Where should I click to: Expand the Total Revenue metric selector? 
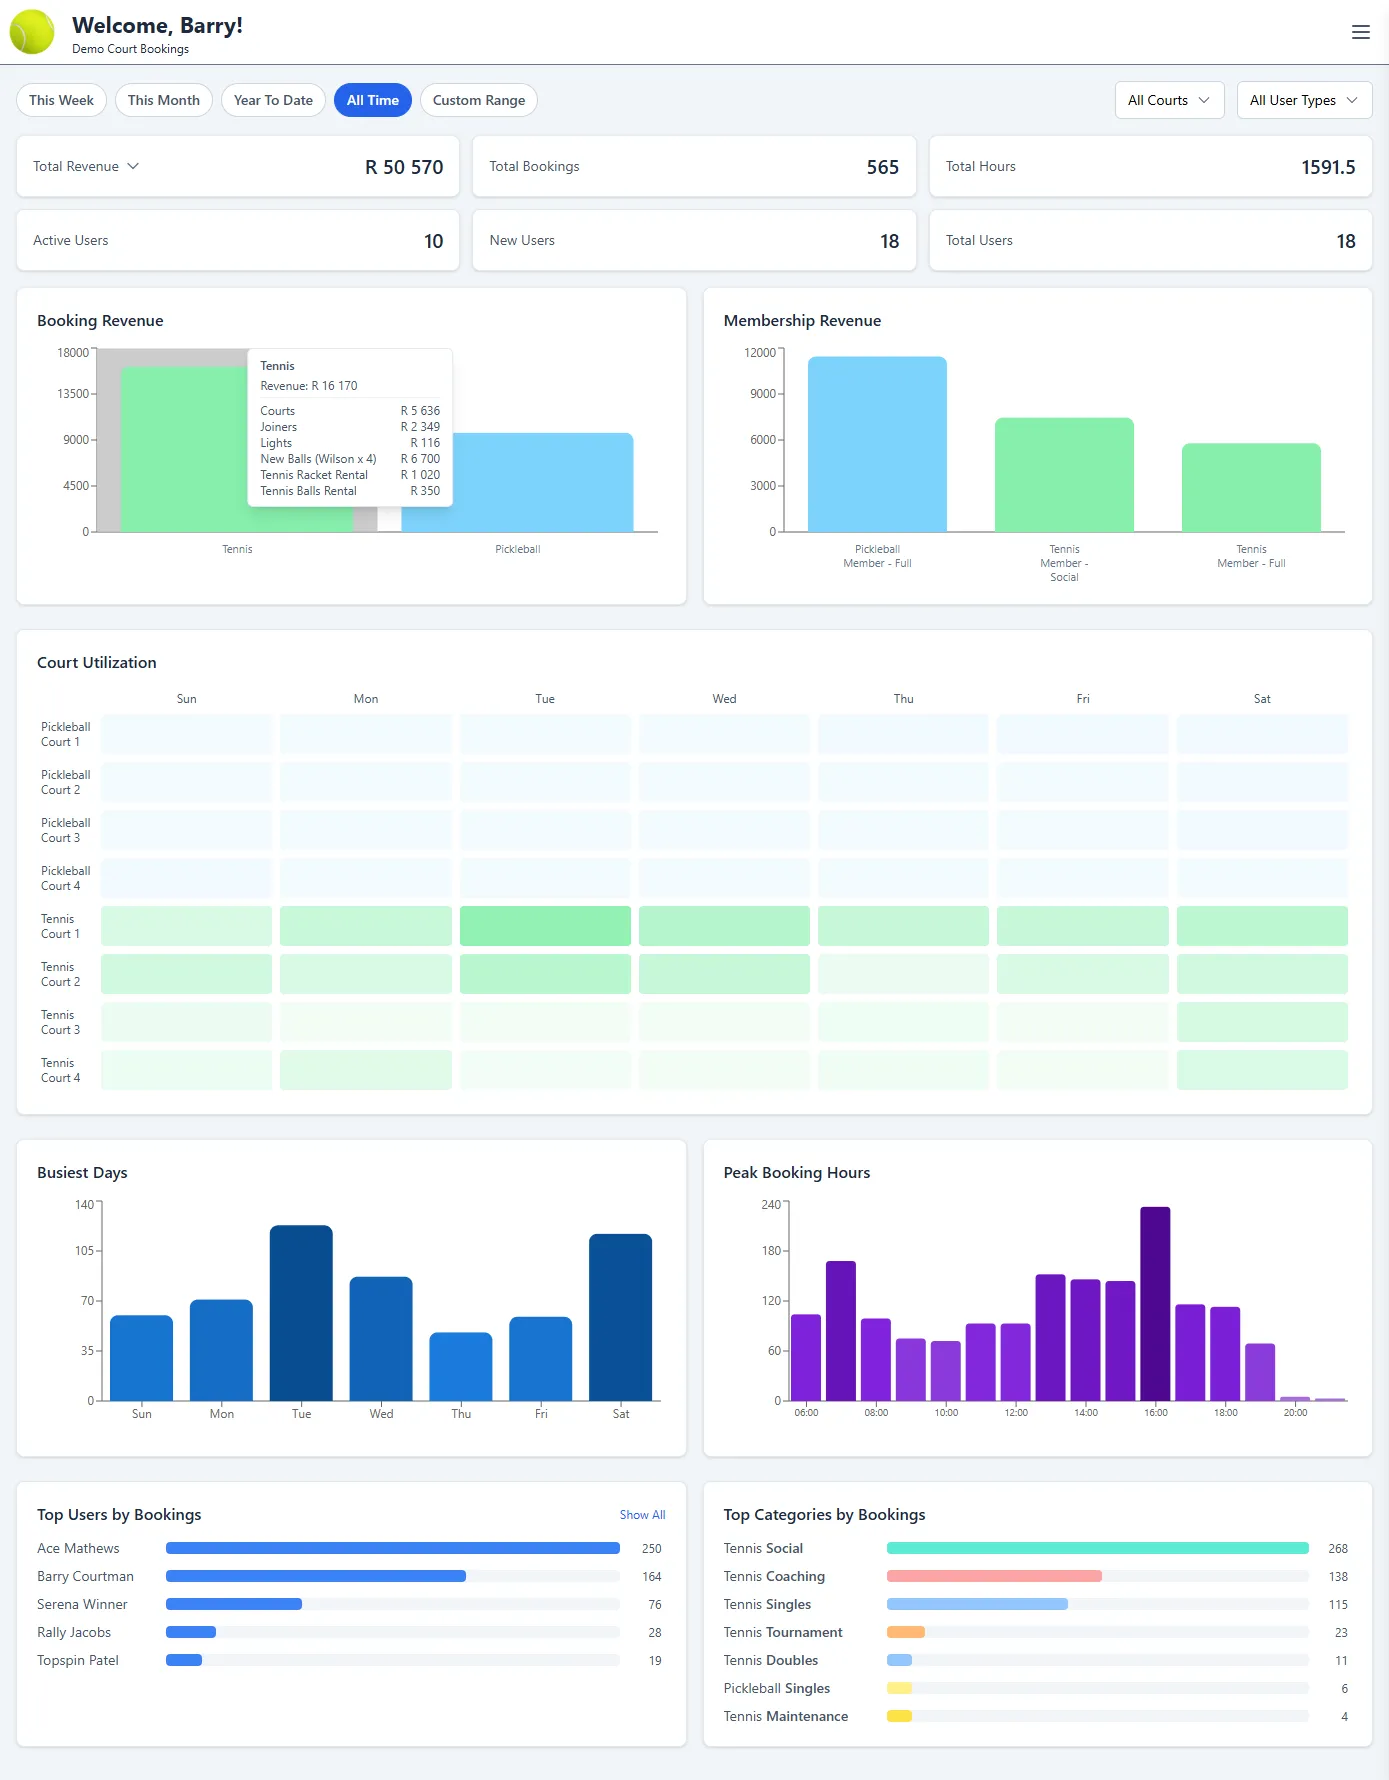86,166
